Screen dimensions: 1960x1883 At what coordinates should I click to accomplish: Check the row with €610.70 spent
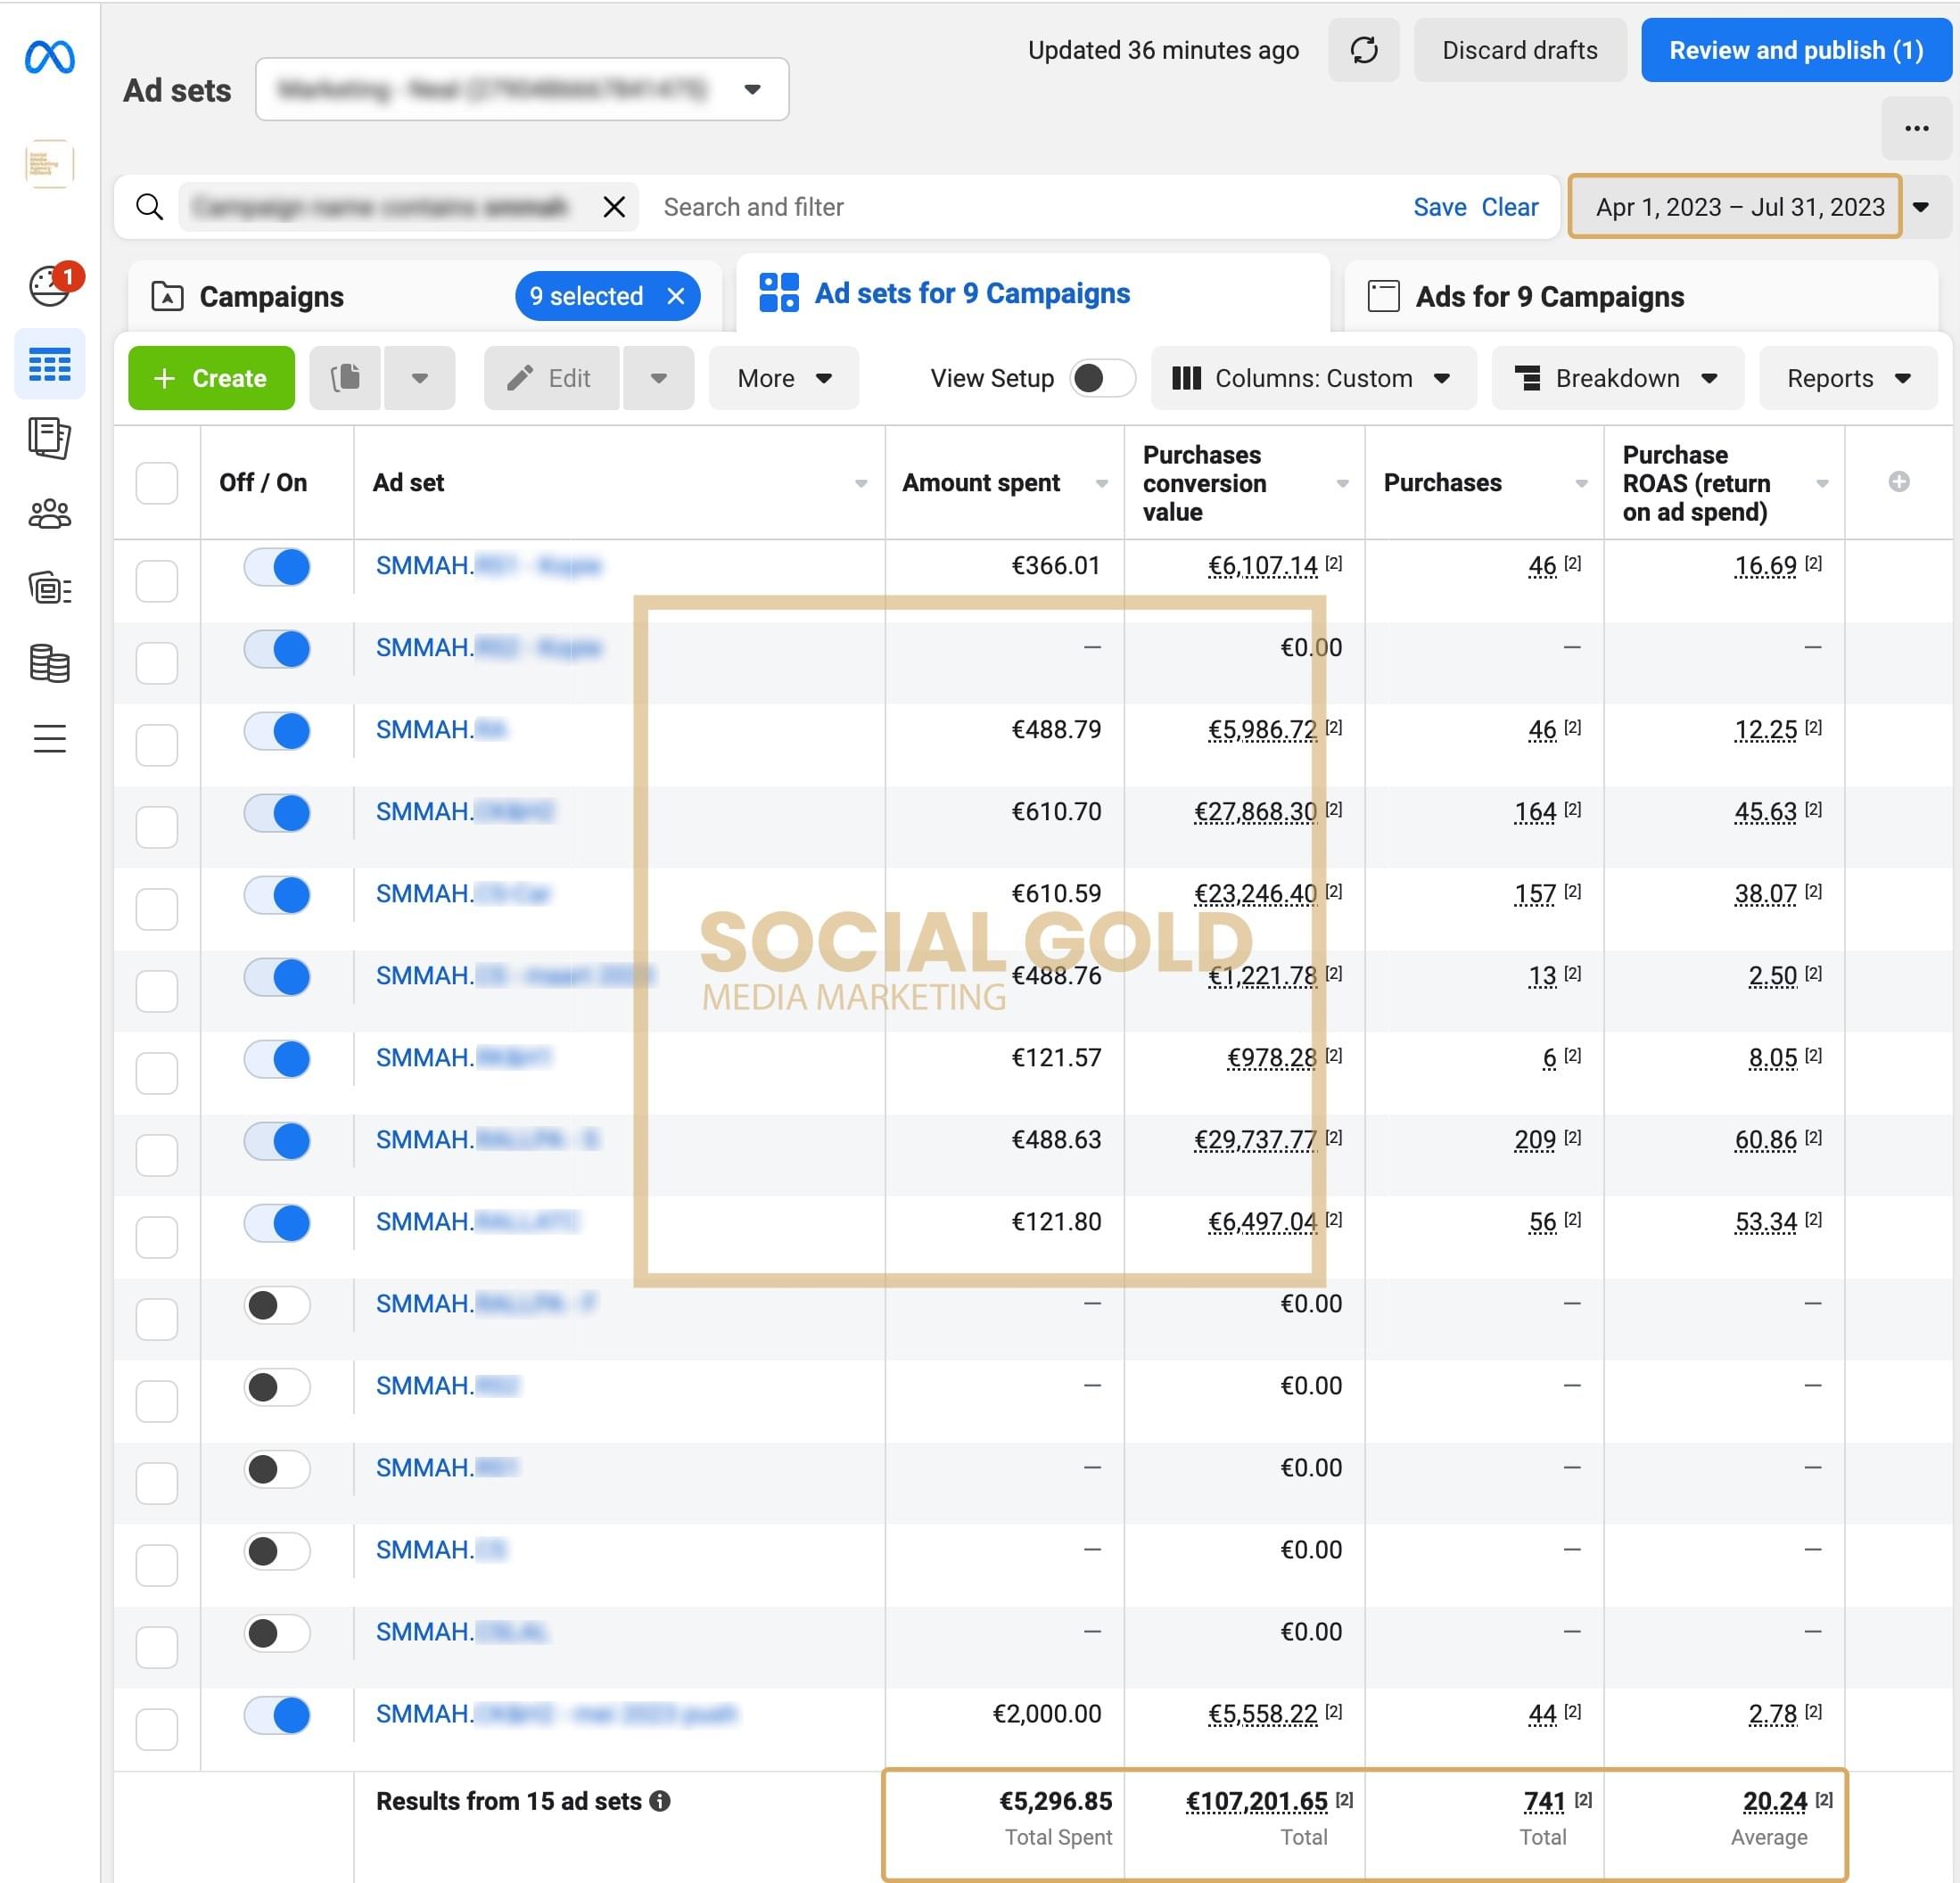[x=156, y=826]
